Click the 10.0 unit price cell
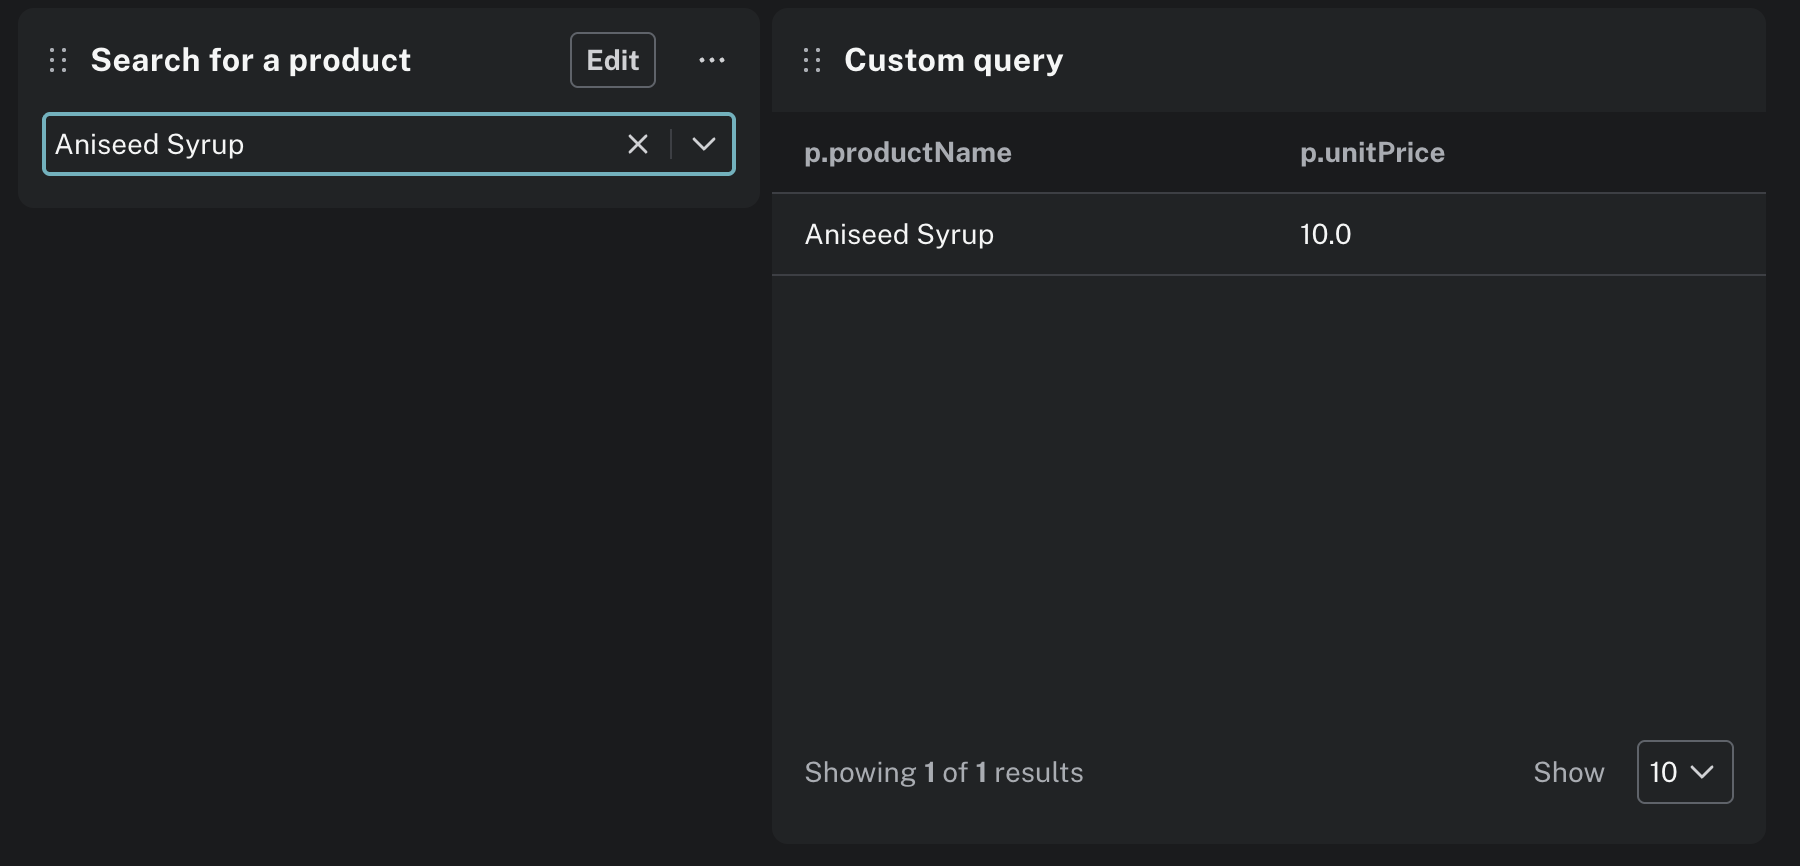This screenshot has width=1800, height=866. click(x=1325, y=234)
